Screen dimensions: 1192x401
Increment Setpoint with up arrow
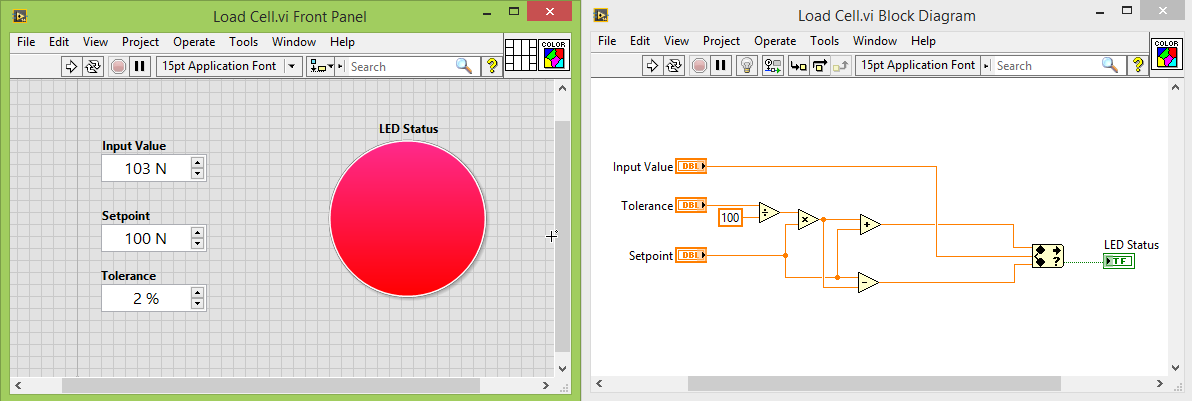(198, 232)
